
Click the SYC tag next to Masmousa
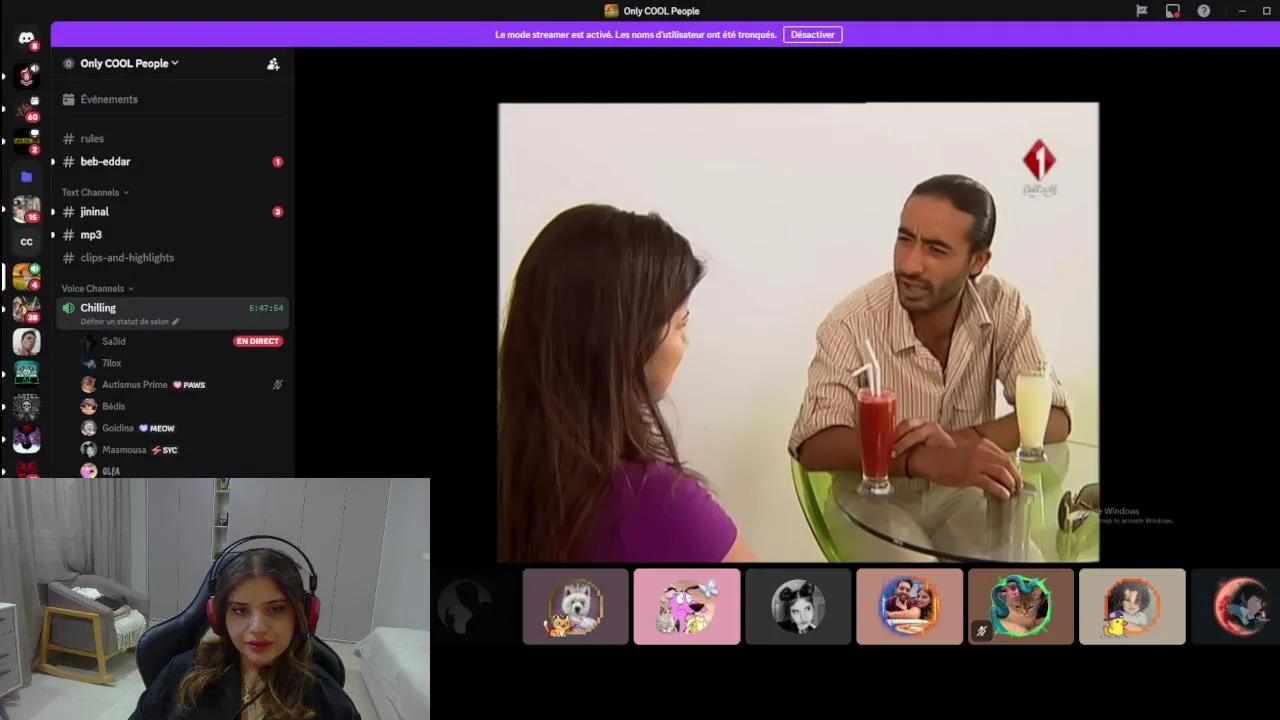coord(164,450)
